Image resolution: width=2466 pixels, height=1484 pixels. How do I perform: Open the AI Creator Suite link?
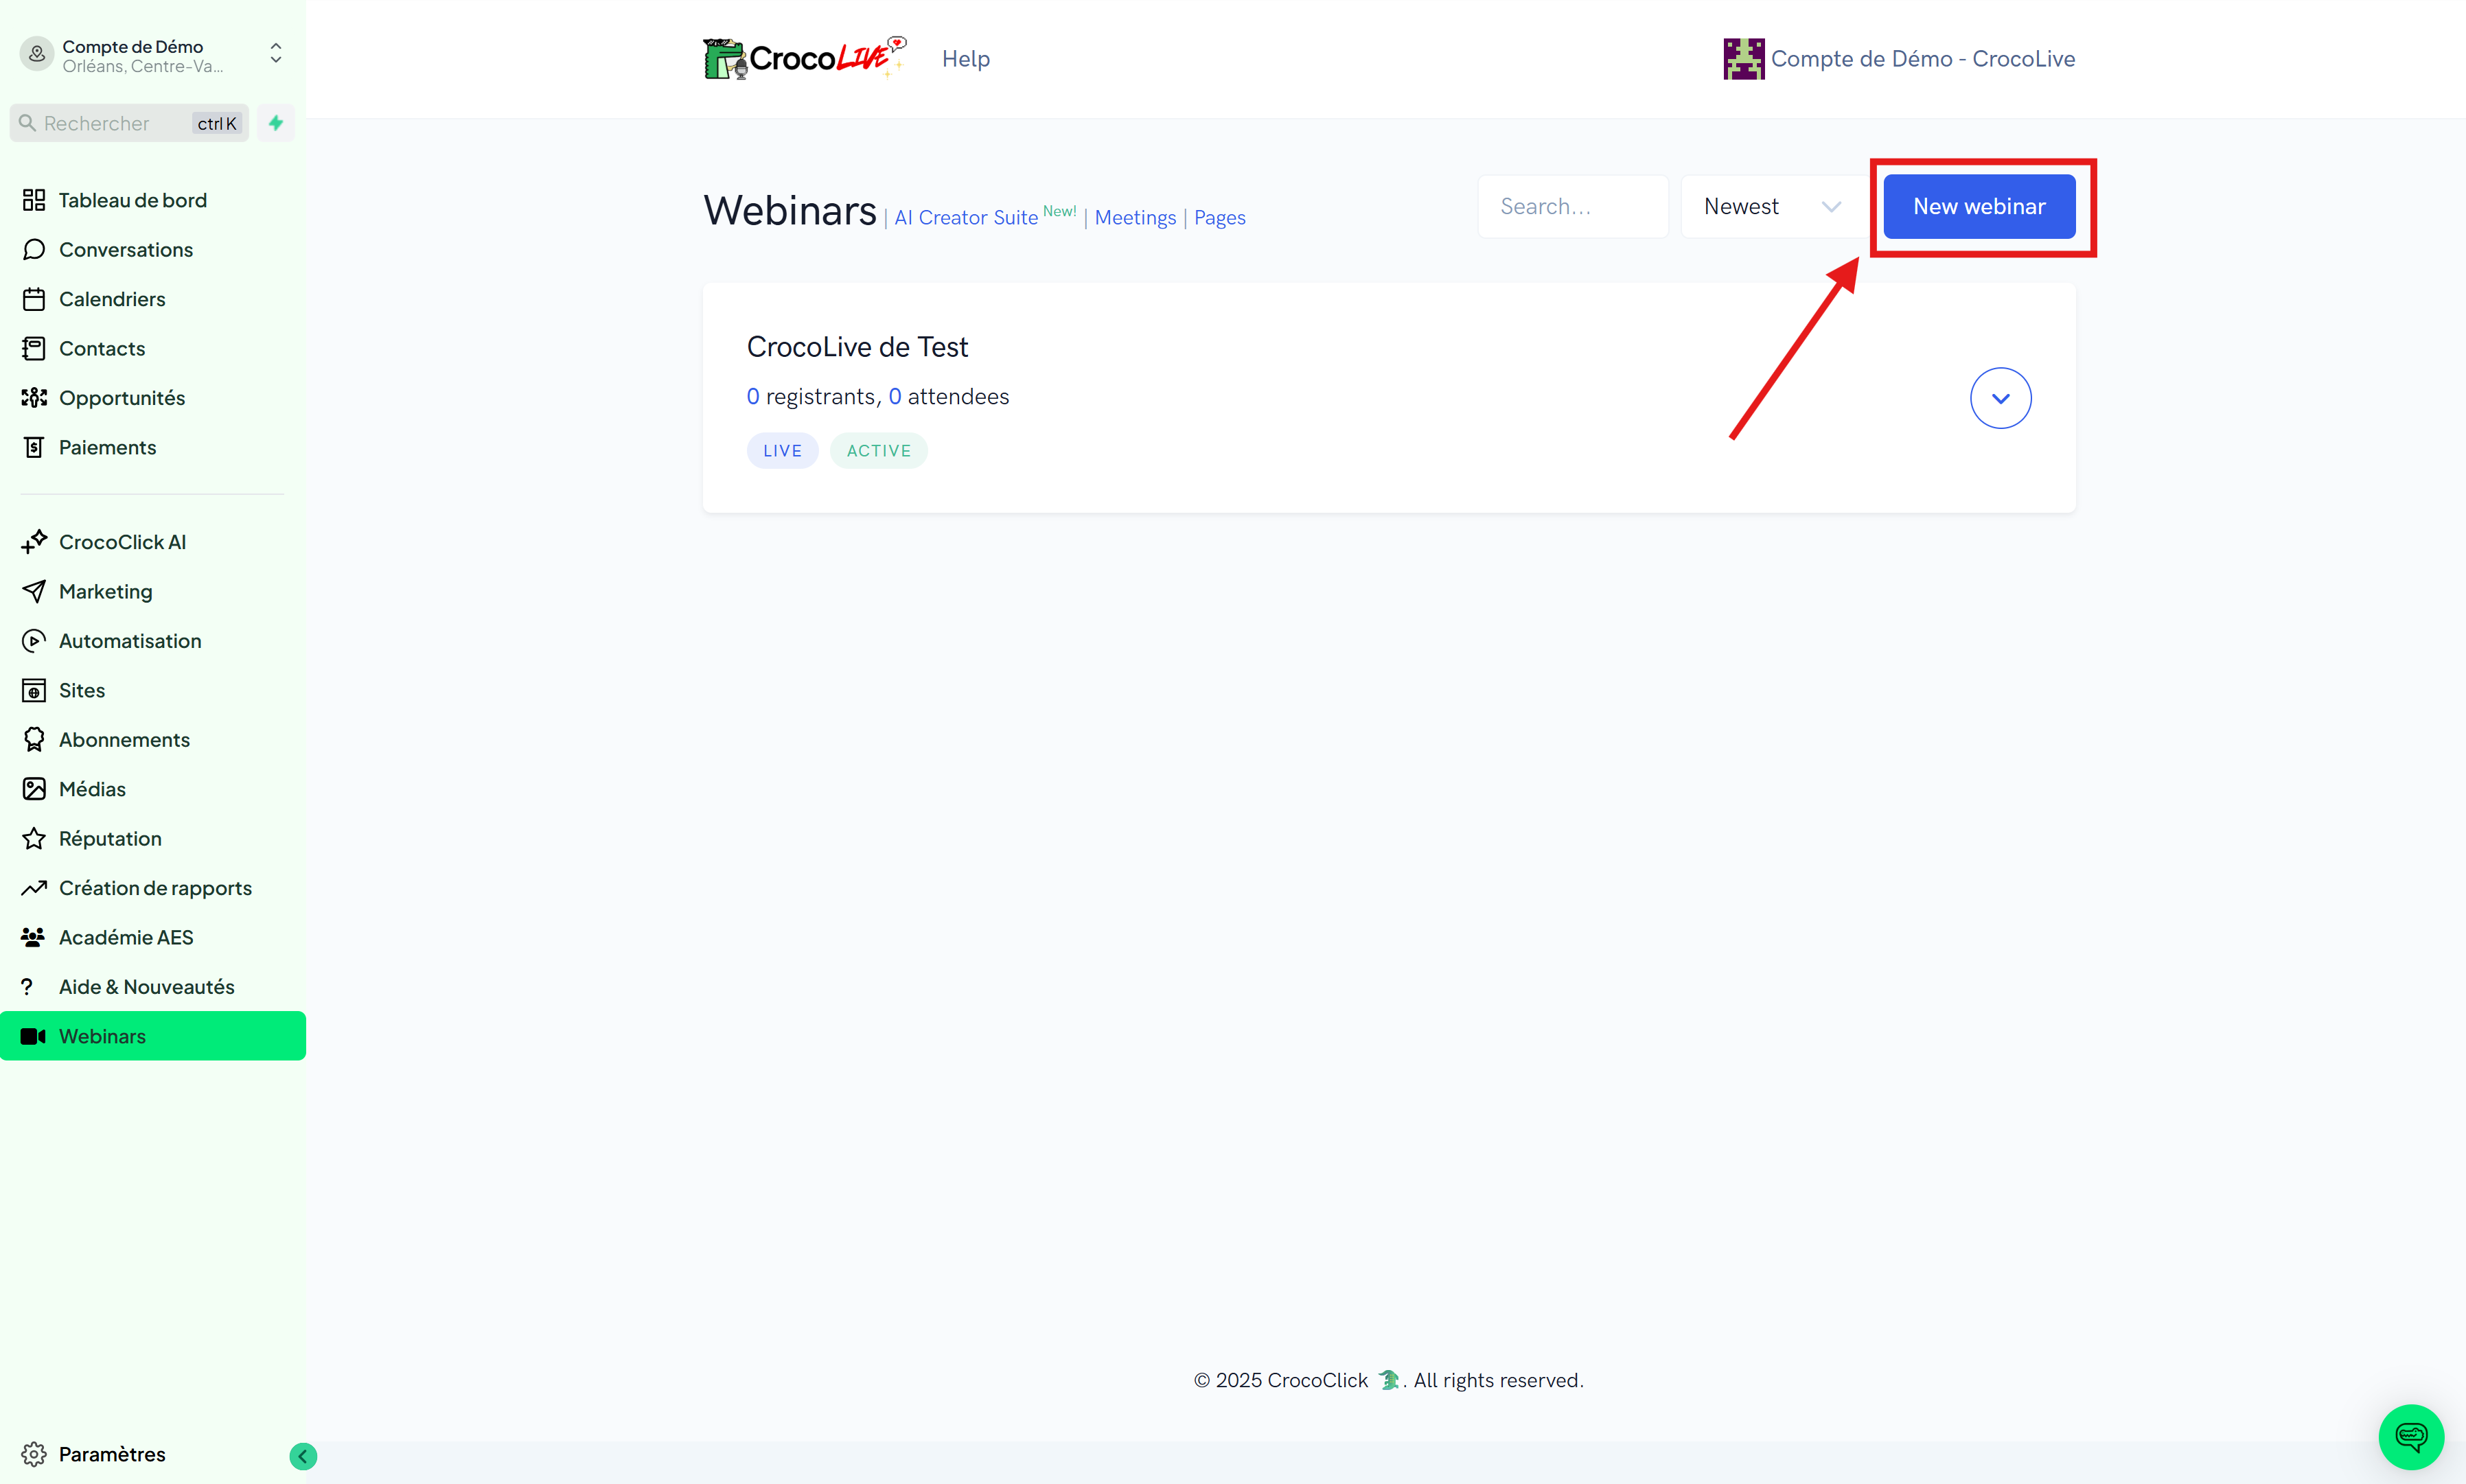966,218
